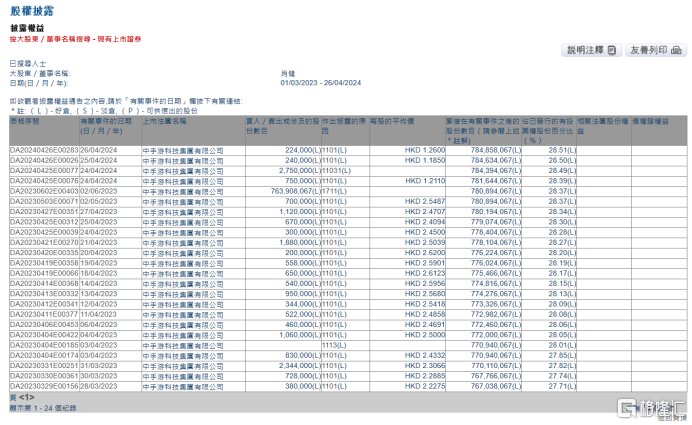Screen dimensions: 692x425
Task: Select reason code 1113(L)
Action: 335,345
